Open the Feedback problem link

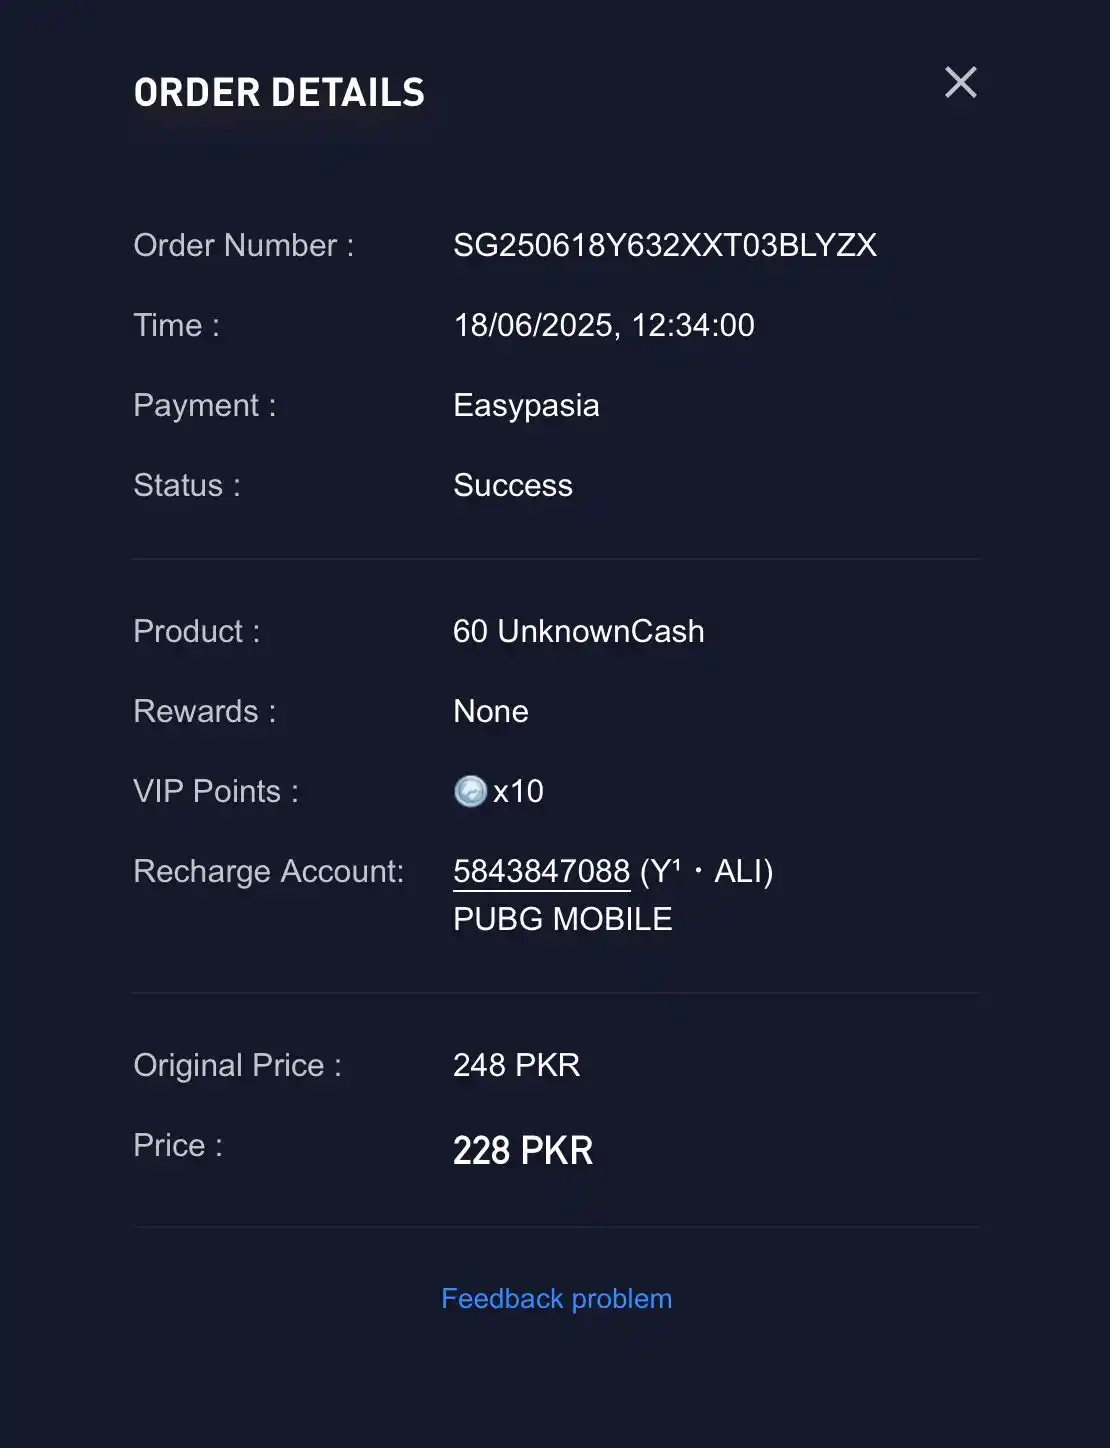556,1298
